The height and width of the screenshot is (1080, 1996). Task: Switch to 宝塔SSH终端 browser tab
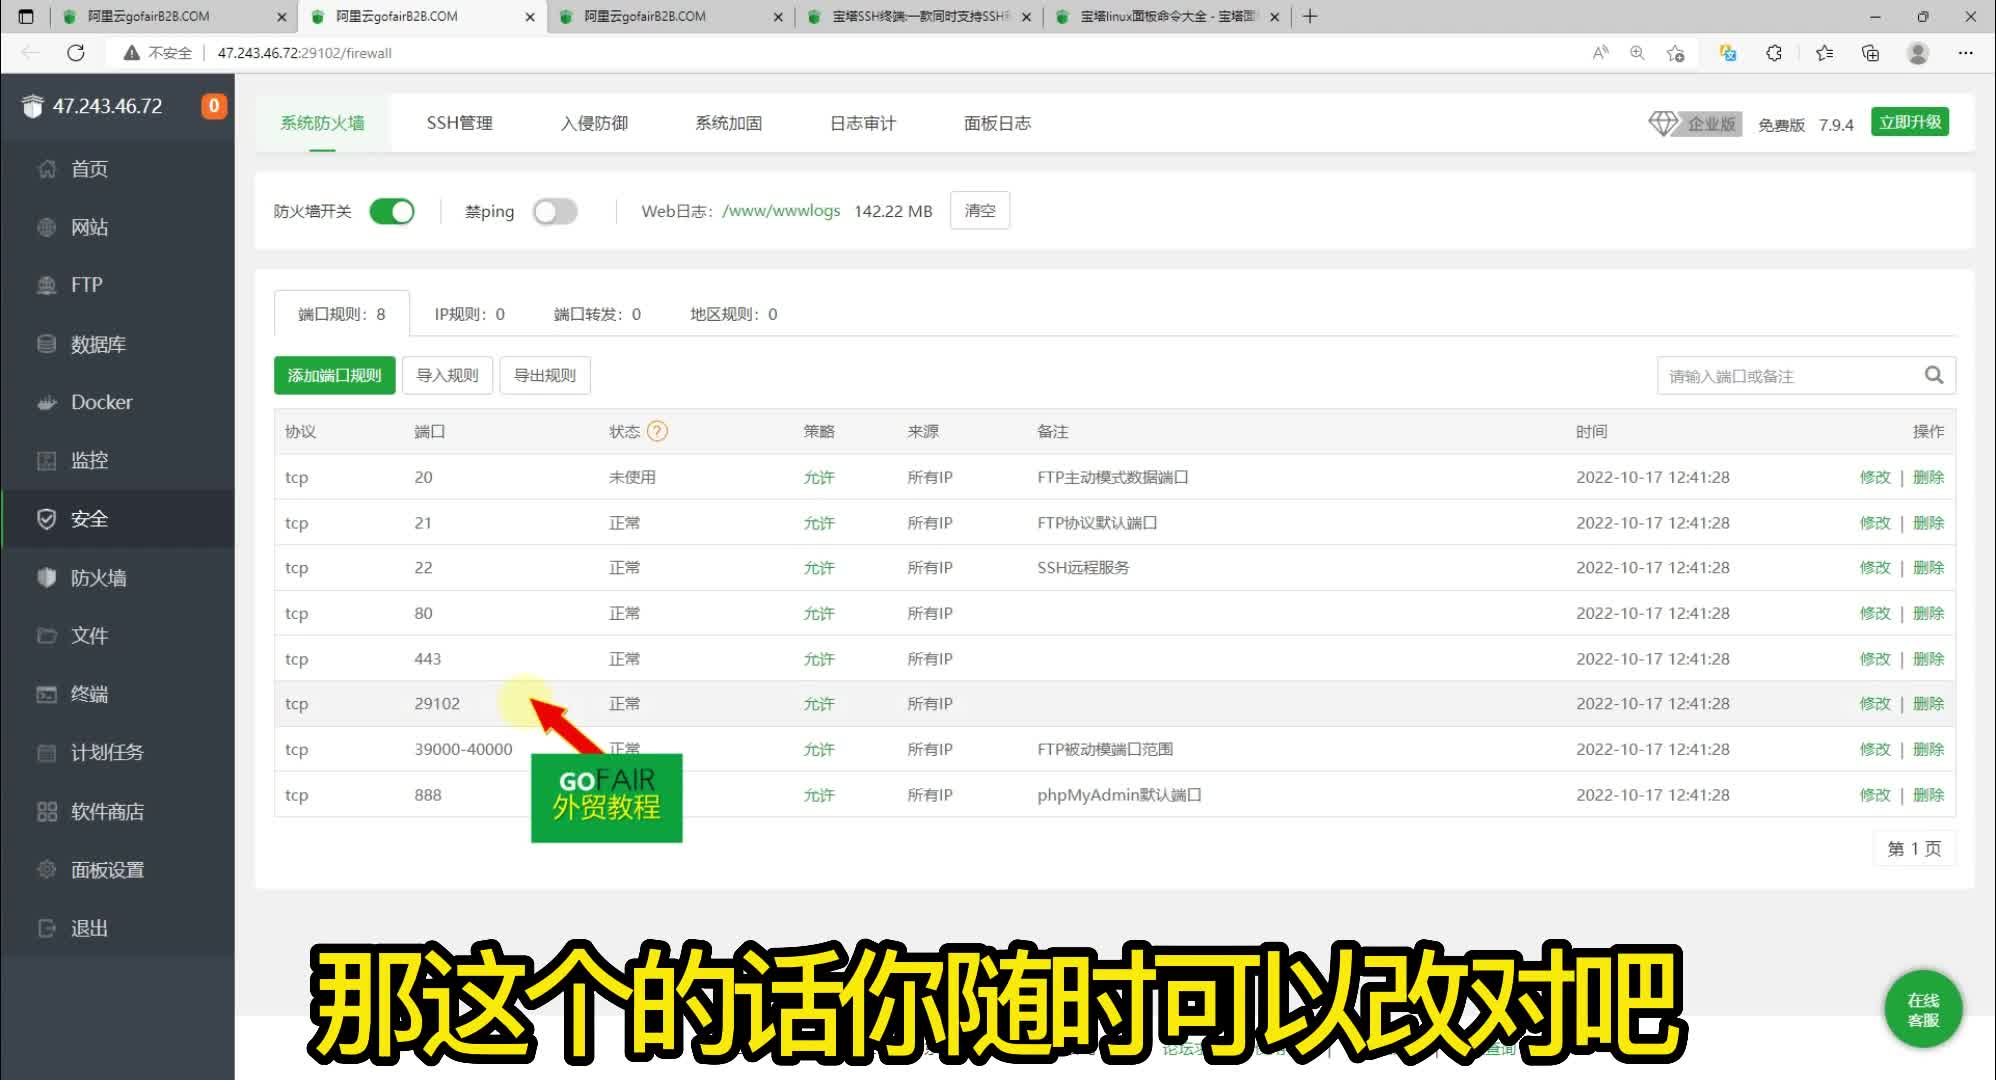[920, 16]
